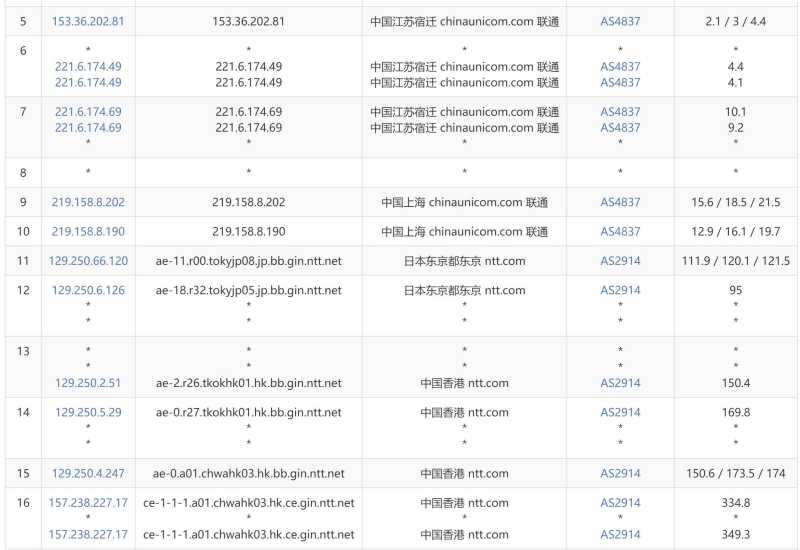Screen dimensions: 800x550
Task: Click the blue 153.36.202.81 IP link
Action: point(88,21)
